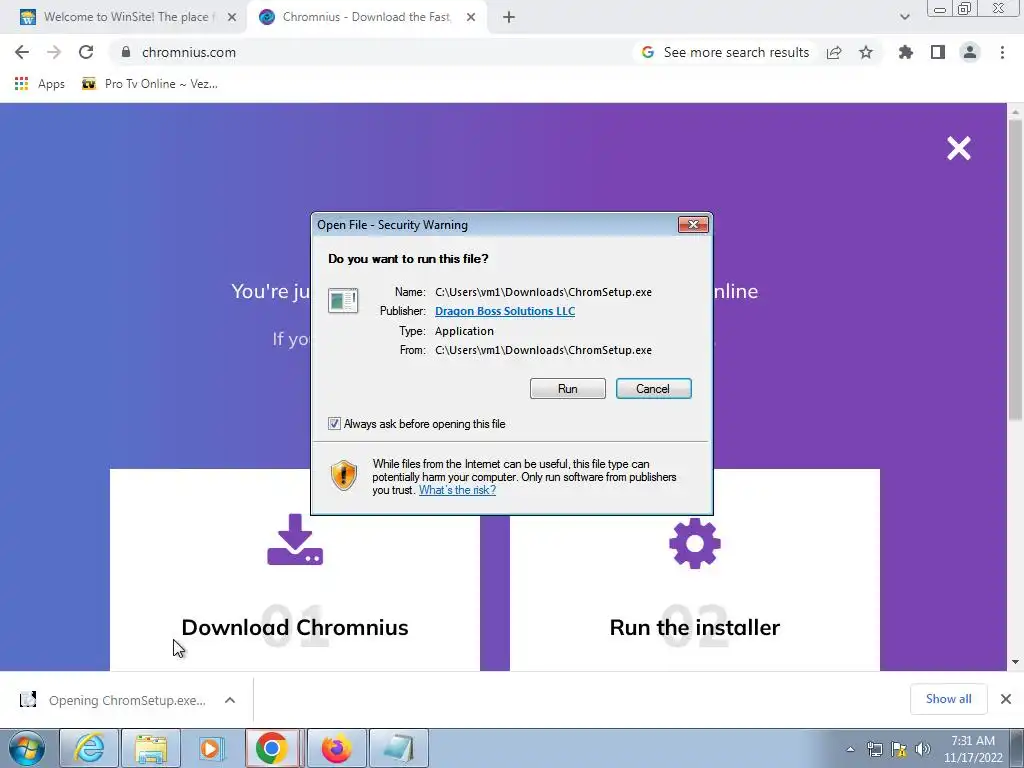
Task: Click the Run the installer heading
Action: 694,627
